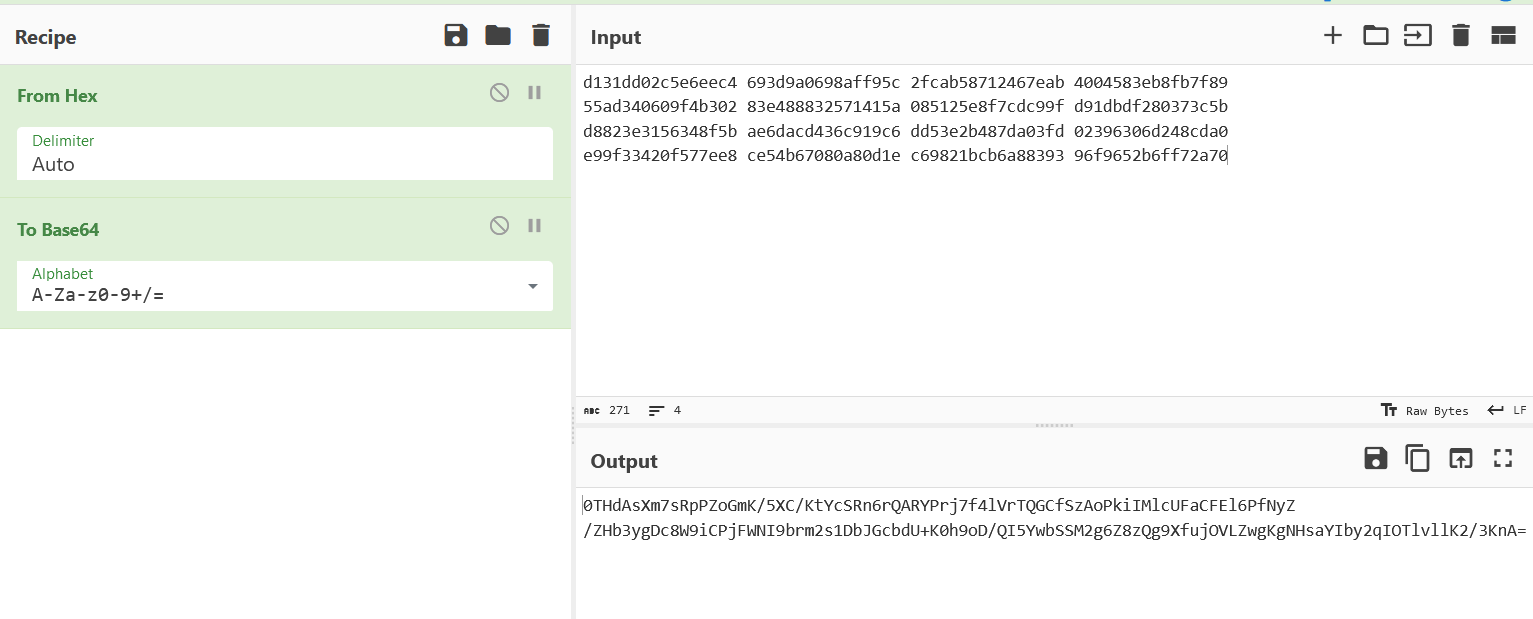Image resolution: width=1533 pixels, height=619 pixels.
Task: Add a new input tab
Action: tap(1333, 36)
